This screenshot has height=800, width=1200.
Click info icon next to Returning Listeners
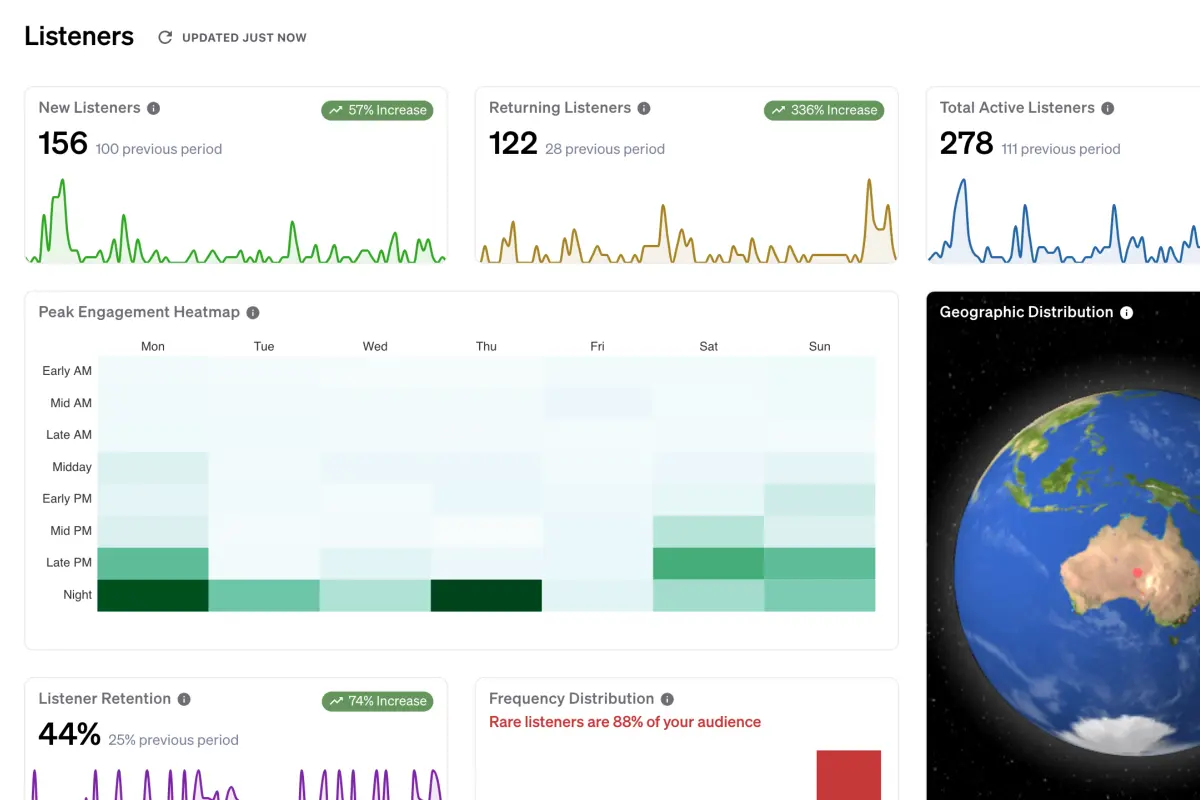coord(644,108)
